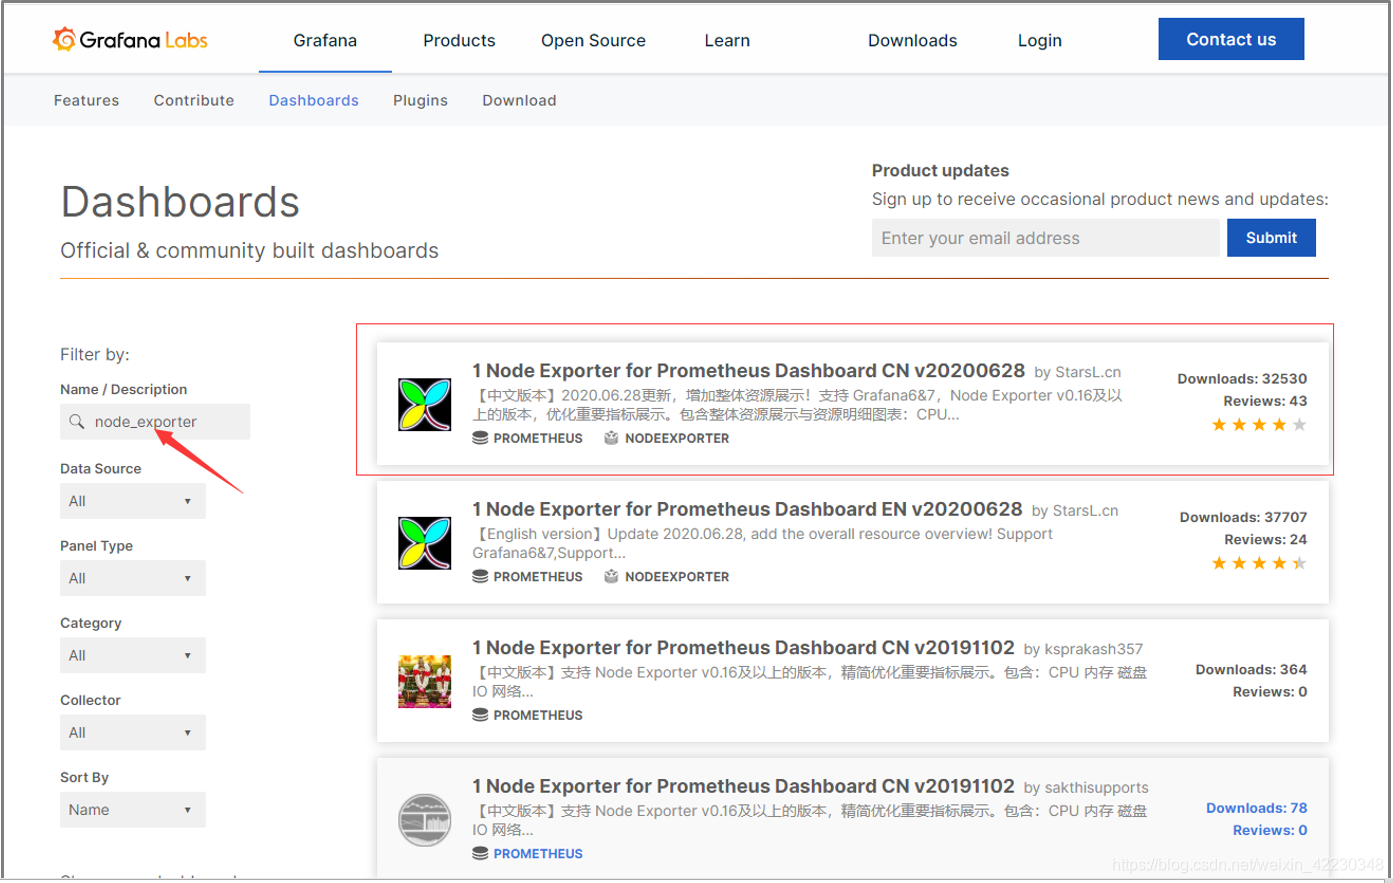Switch to the Contribute sub-tab
1393x883 pixels.
(x=194, y=100)
